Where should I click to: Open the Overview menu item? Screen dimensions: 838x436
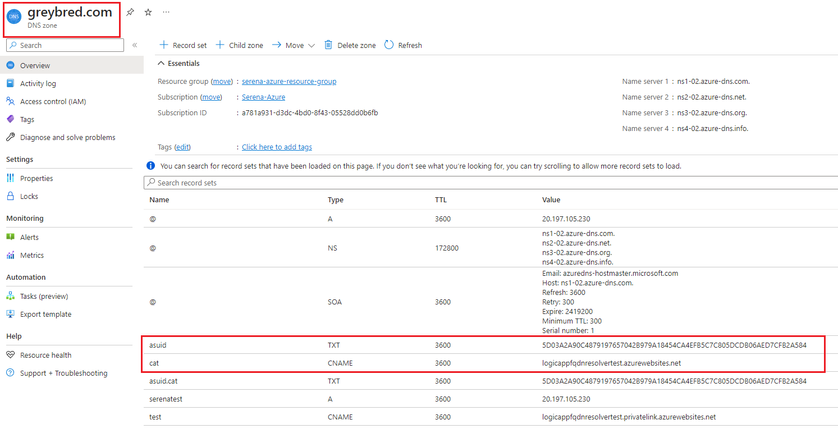pos(72,65)
